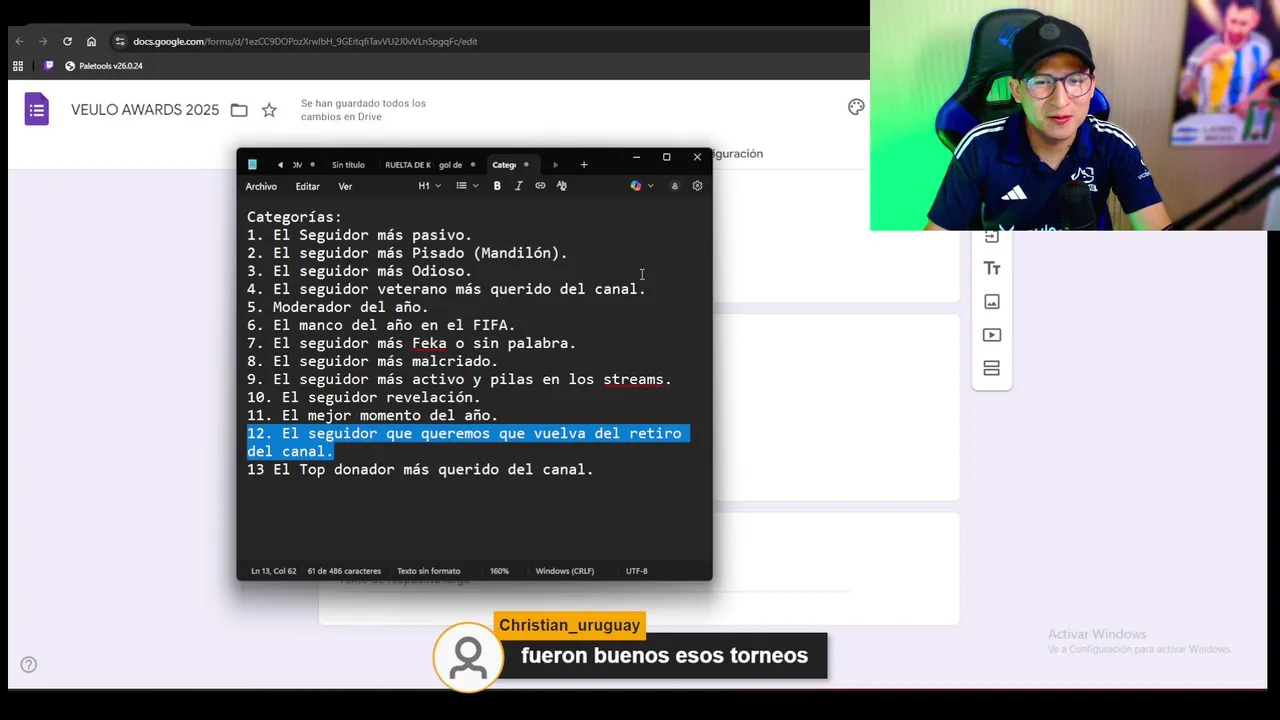This screenshot has height=720, width=1280.
Task: Click line 4 about seguidor veterano
Action: coord(446,289)
